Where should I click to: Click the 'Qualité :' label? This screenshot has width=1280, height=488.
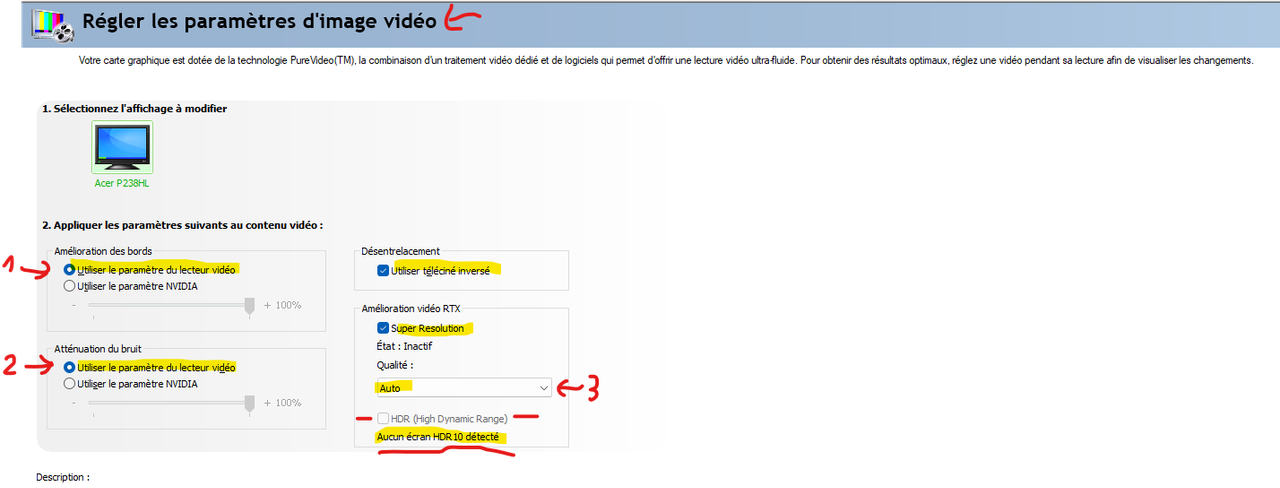[x=395, y=366]
